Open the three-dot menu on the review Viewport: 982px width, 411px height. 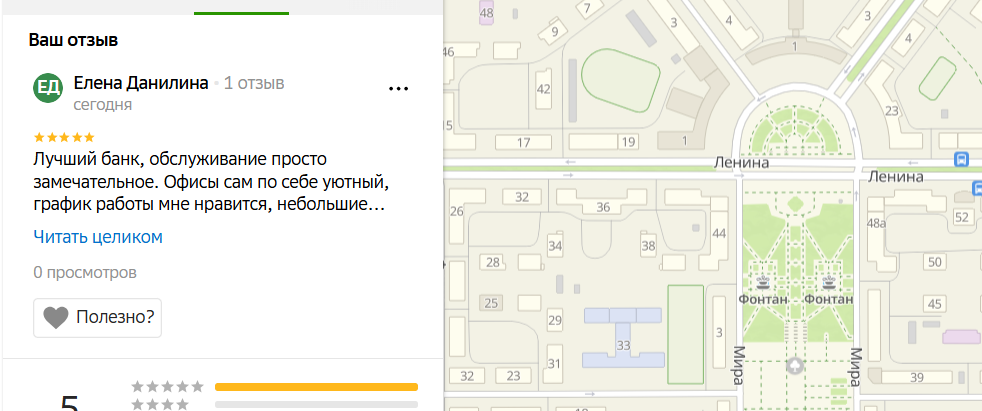pos(399,89)
